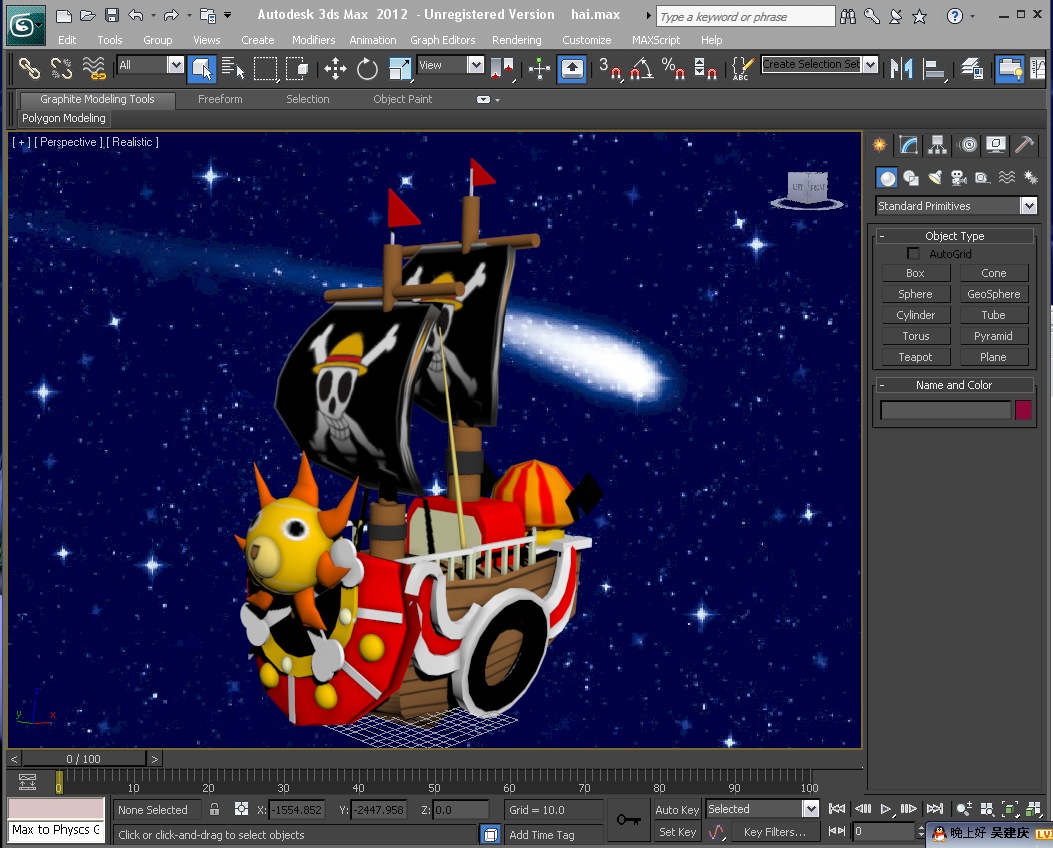The width and height of the screenshot is (1053, 848).
Task: Choose the Select and Uniform Scale tool
Action: point(400,68)
